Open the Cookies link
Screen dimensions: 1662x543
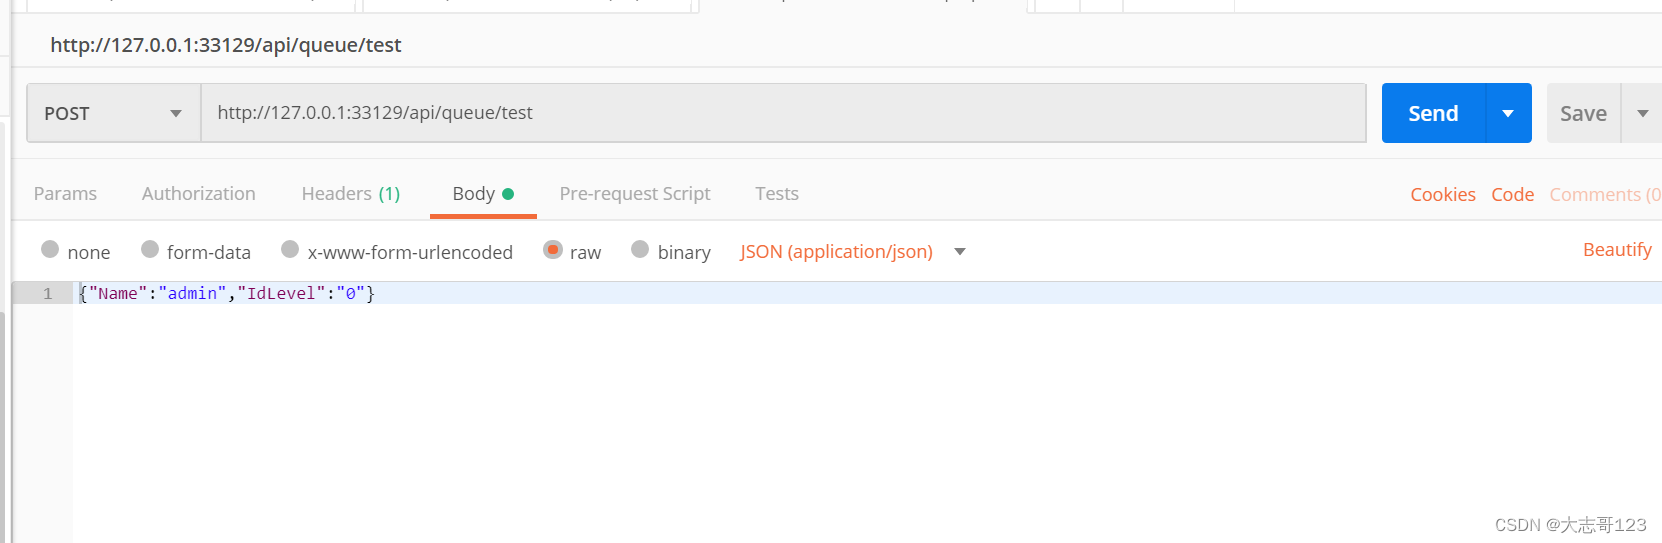(1443, 195)
